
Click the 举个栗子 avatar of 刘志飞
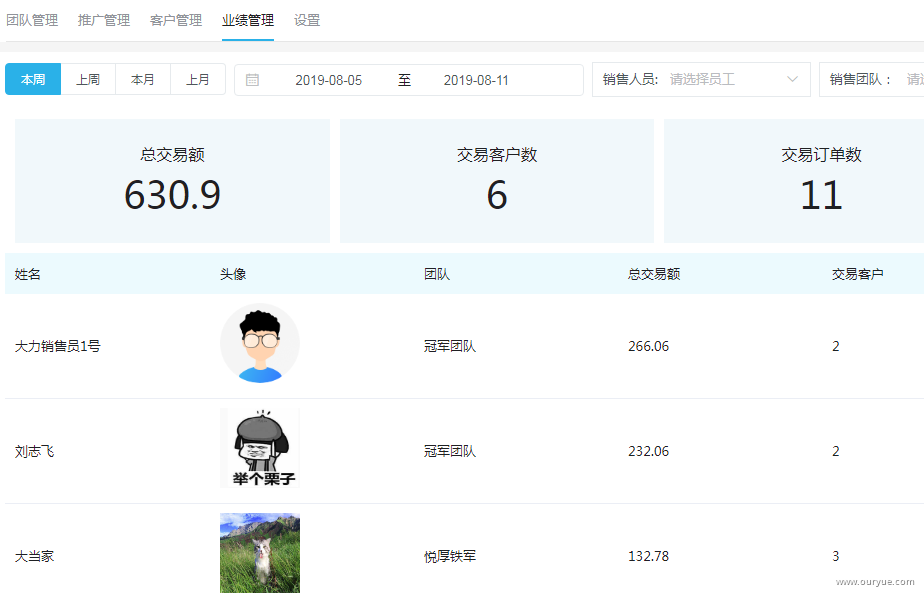(260, 448)
